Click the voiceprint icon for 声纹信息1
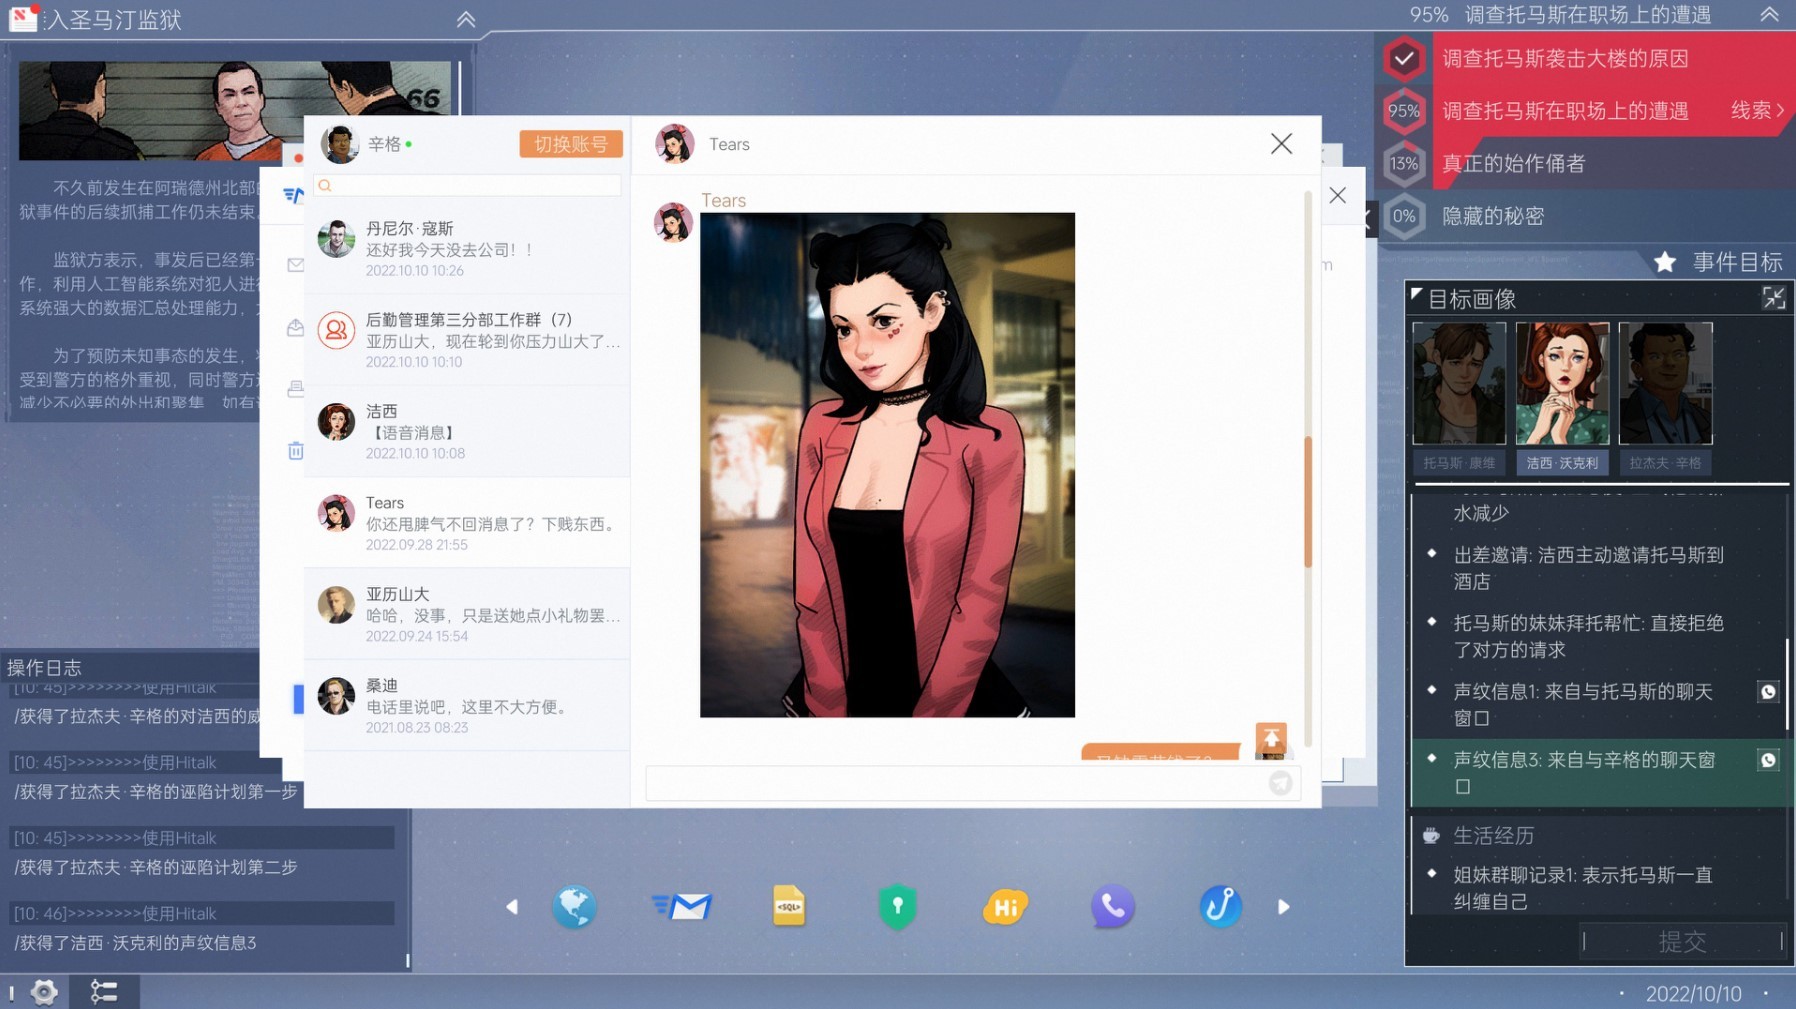 click(1768, 692)
